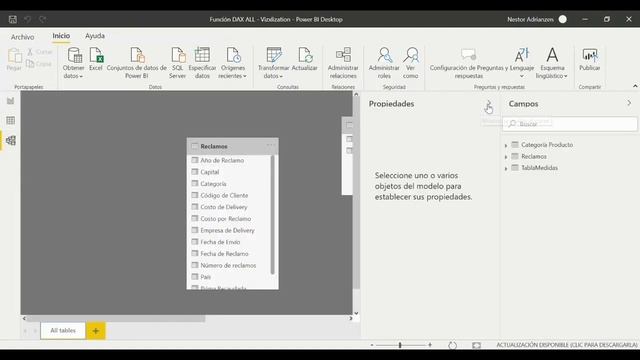Select the Empresa de Delivery field
The width and height of the screenshot is (640, 360).
[x=227, y=231]
